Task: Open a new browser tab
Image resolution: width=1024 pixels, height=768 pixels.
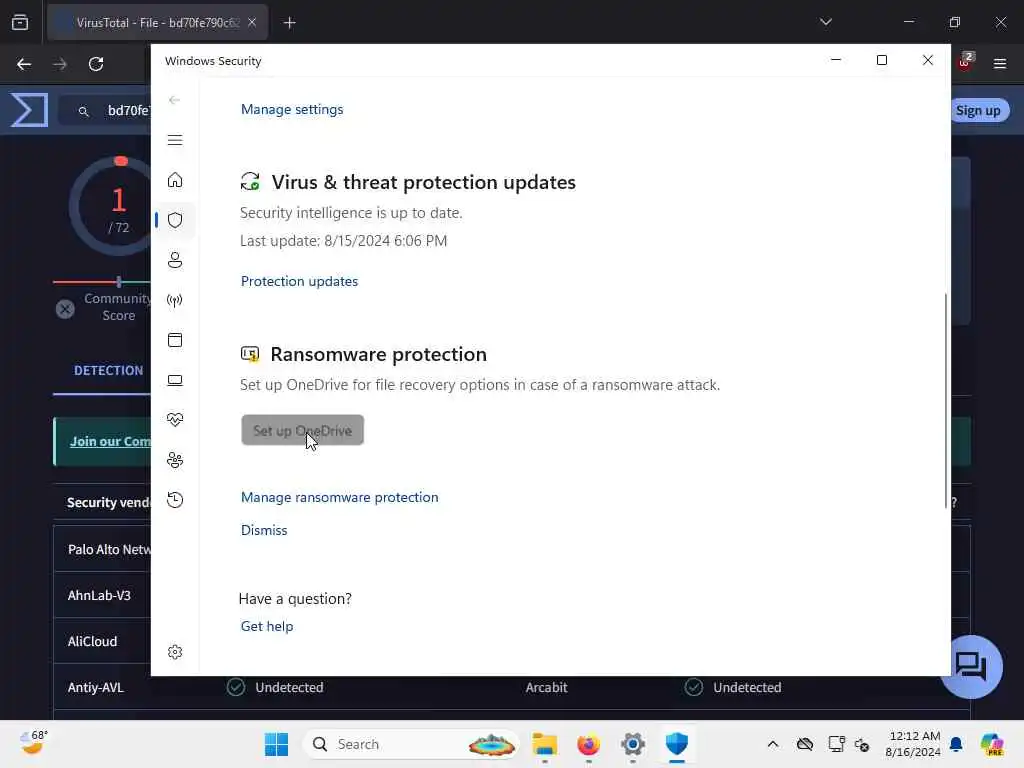Action: [289, 23]
